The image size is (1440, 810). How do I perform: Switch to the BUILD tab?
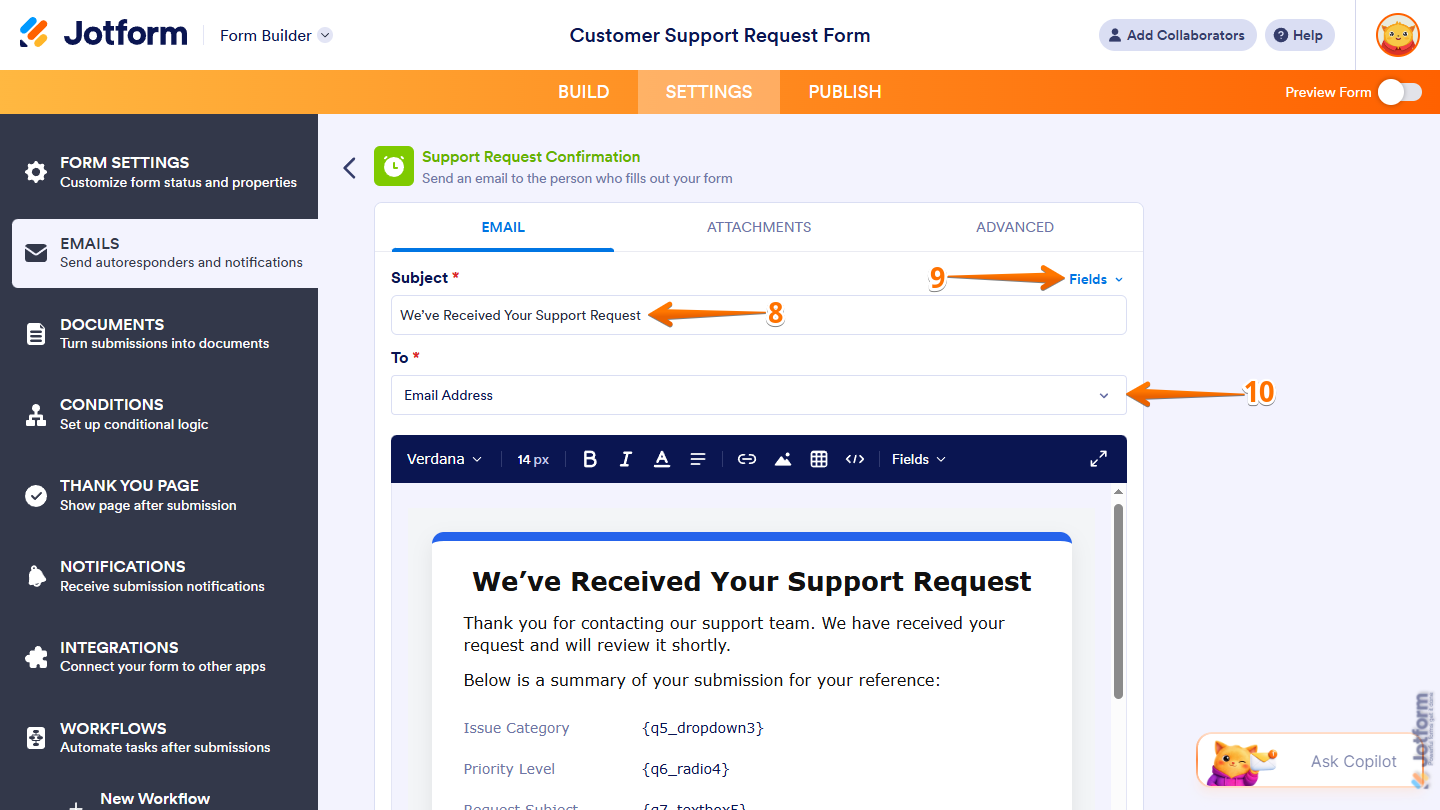tap(584, 92)
